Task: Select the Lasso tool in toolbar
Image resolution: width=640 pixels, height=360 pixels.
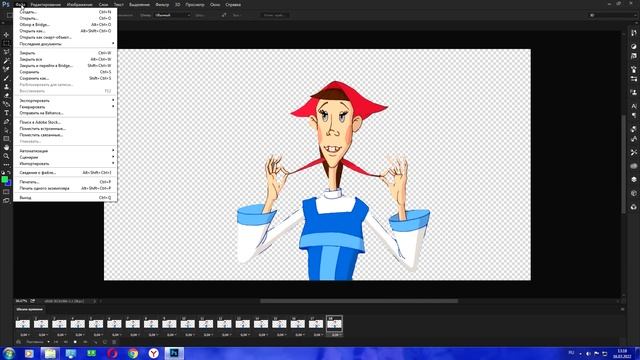Action: 6,52
